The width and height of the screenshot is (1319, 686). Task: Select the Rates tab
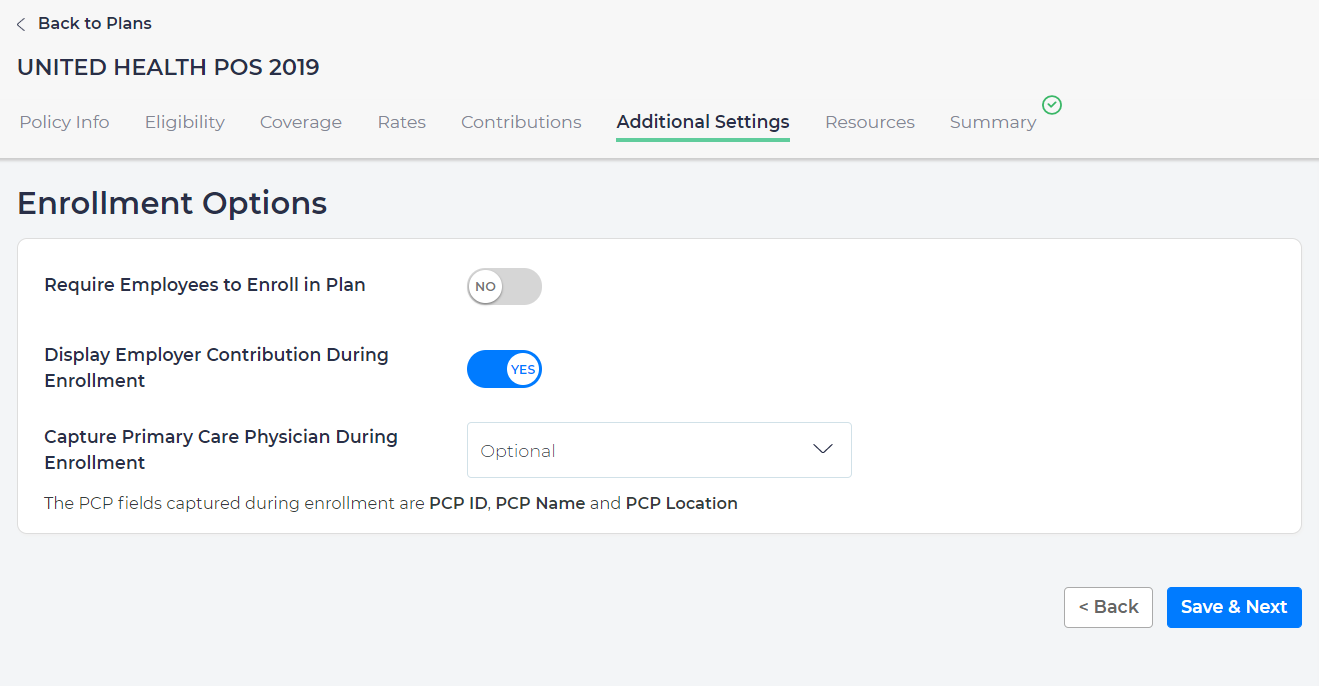pos(401,122)
